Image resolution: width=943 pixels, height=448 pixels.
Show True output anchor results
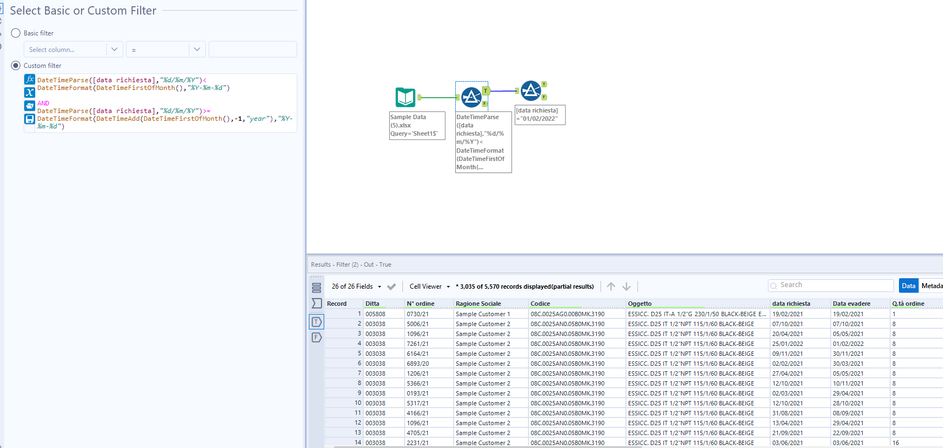pyautogui.click(x=316, y=322)
